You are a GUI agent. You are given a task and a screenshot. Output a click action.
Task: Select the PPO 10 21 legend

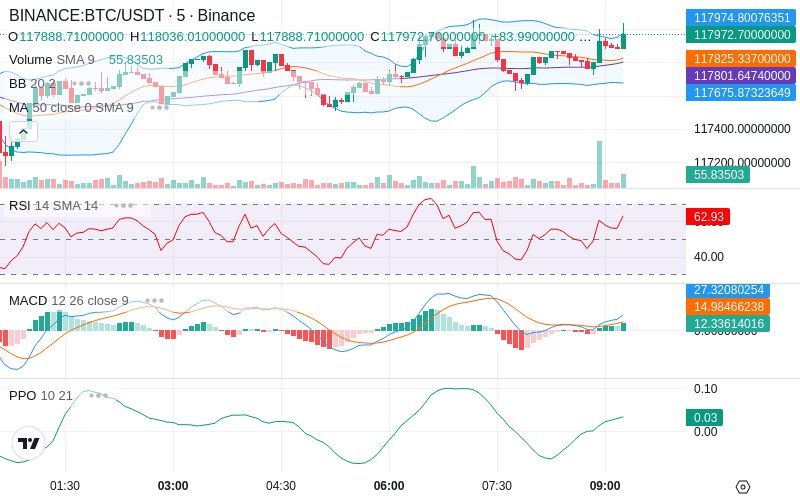pyautogui.click(x=41, y=395)
